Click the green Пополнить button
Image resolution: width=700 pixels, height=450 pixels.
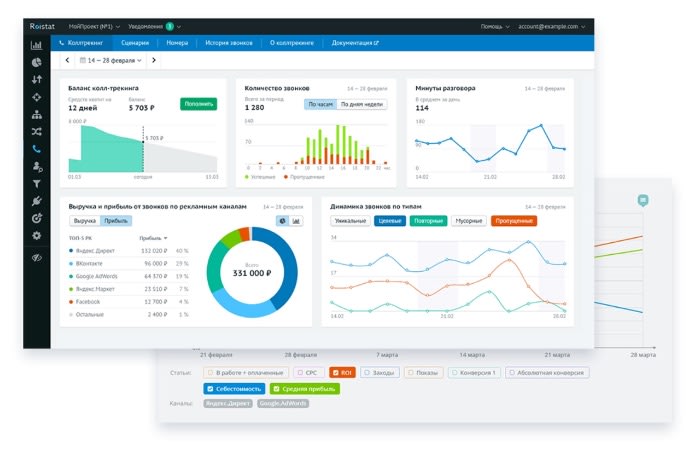point(198,104)
